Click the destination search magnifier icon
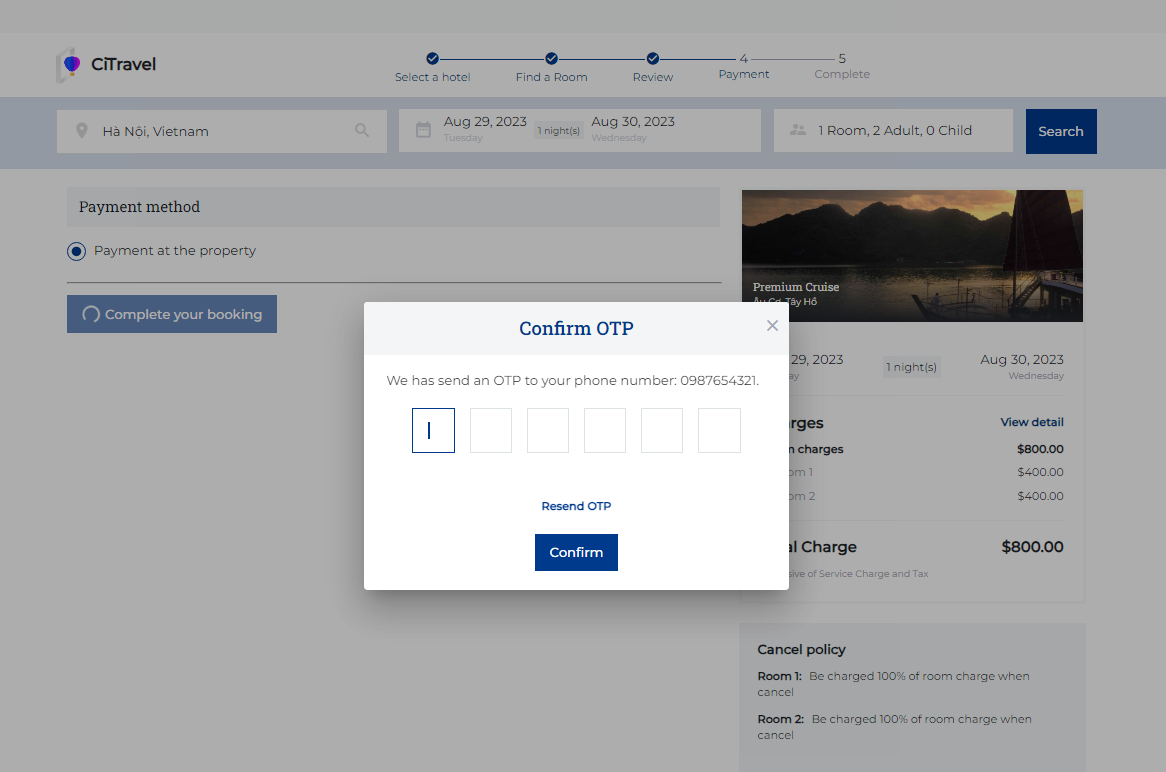This screenshot has height=772, width=1166. click(362, 131)
